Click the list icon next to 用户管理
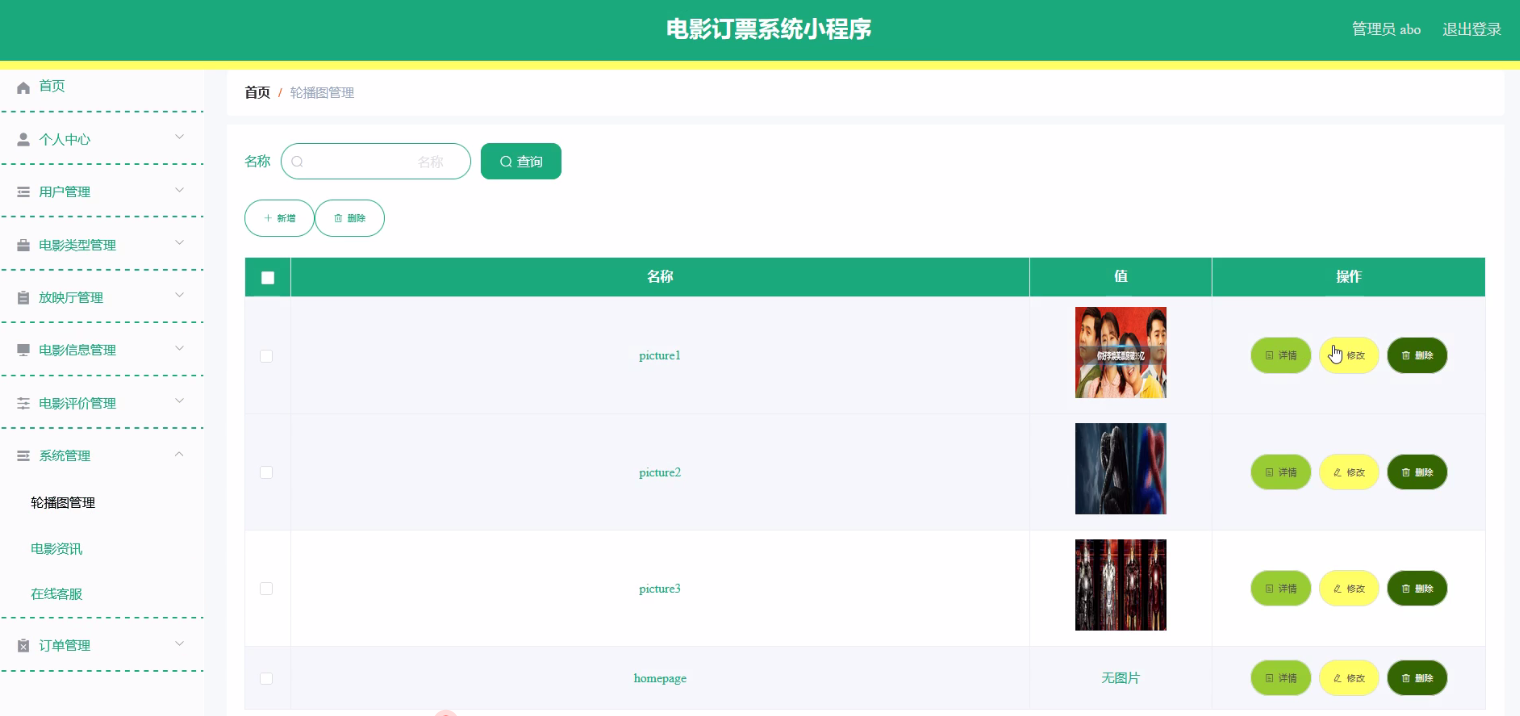This screenshot has width=1520, height=716. pos(22,191)
